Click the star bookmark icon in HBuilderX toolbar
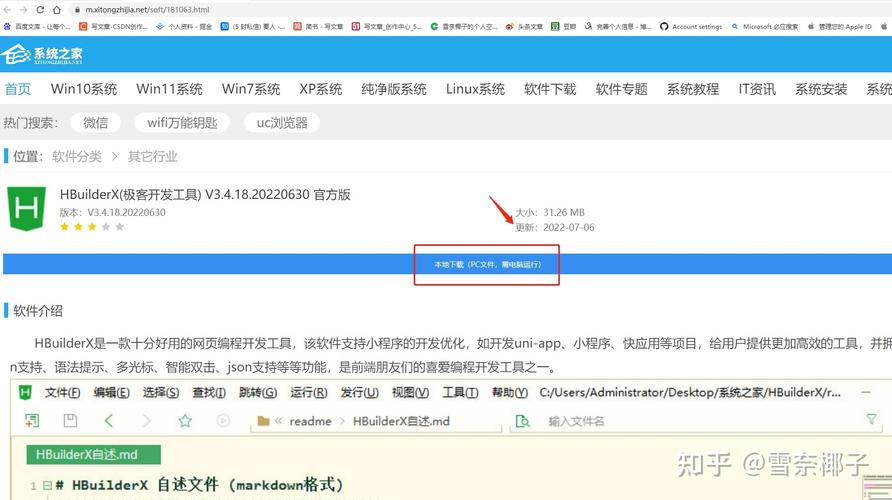 pyautogui.click(x=185, y=421)
